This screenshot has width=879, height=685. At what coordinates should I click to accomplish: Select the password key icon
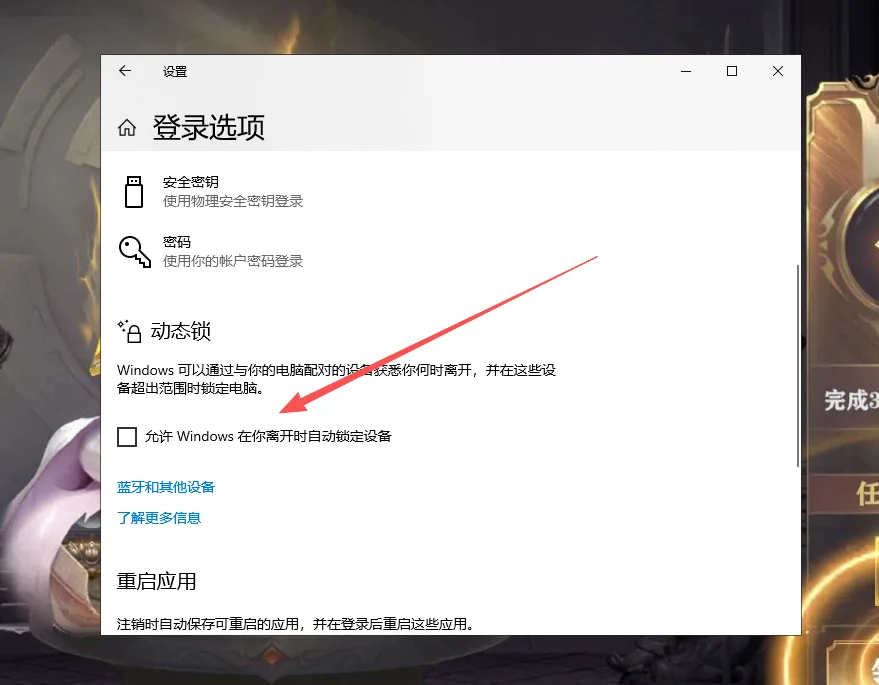[x=135, y=251]
